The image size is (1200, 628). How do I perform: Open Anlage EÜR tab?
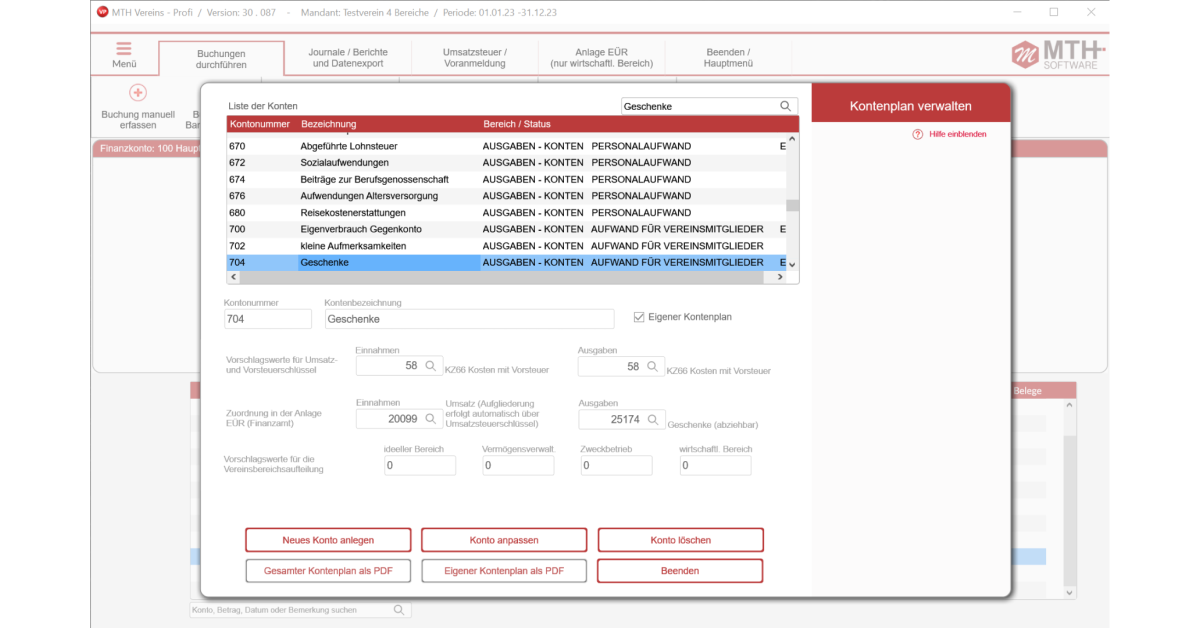point(601,57)
